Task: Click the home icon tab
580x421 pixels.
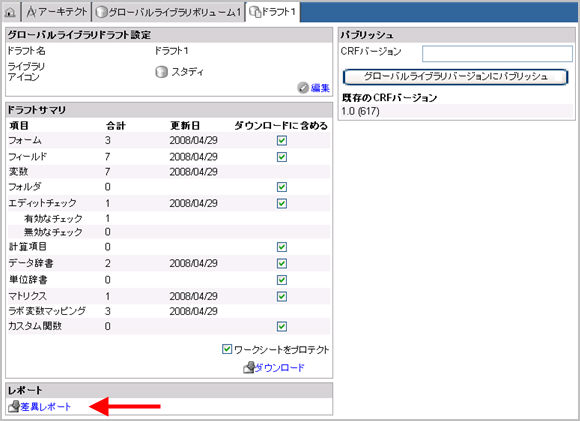Action: pos(10,12)
